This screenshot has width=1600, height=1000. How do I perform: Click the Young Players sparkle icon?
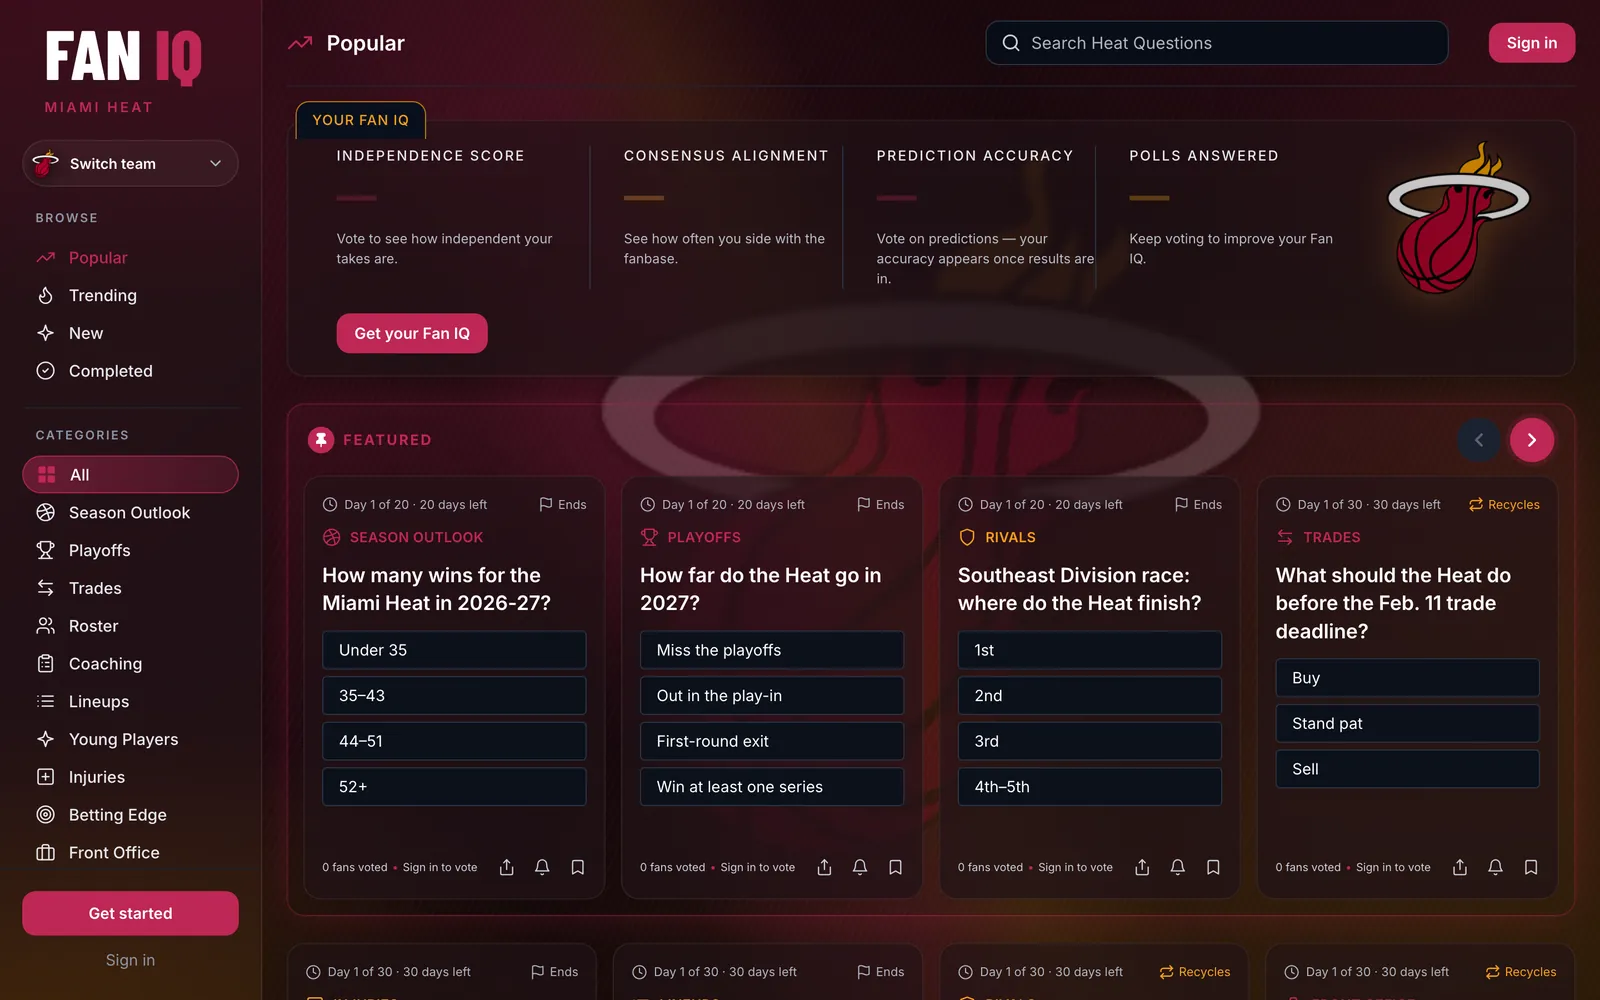(x=45, y=739)
